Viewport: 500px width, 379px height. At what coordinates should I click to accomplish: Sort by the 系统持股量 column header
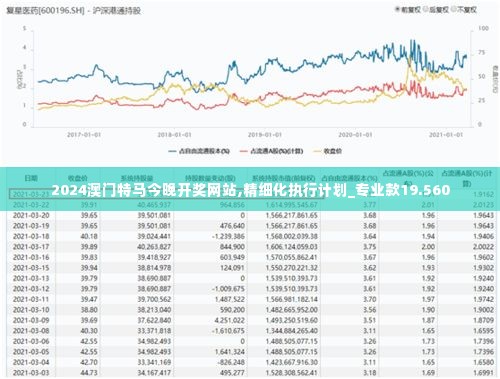137,178
